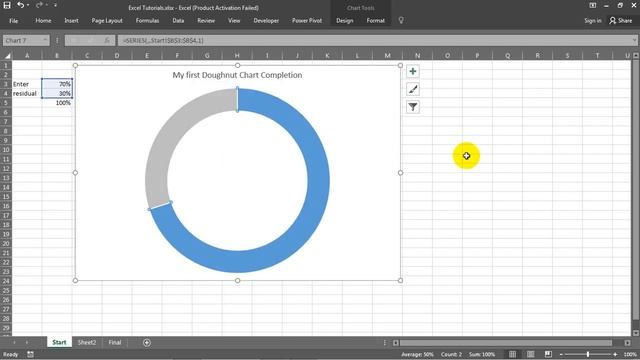Click the Insert Function fx icon
The image size is (640, 360).
point(107,40)
